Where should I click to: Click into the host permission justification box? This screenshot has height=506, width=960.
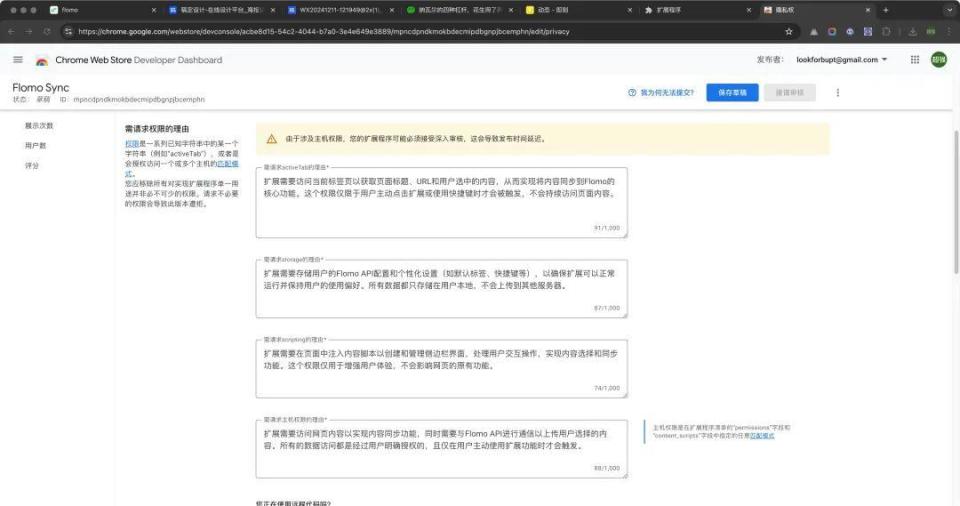441,449
